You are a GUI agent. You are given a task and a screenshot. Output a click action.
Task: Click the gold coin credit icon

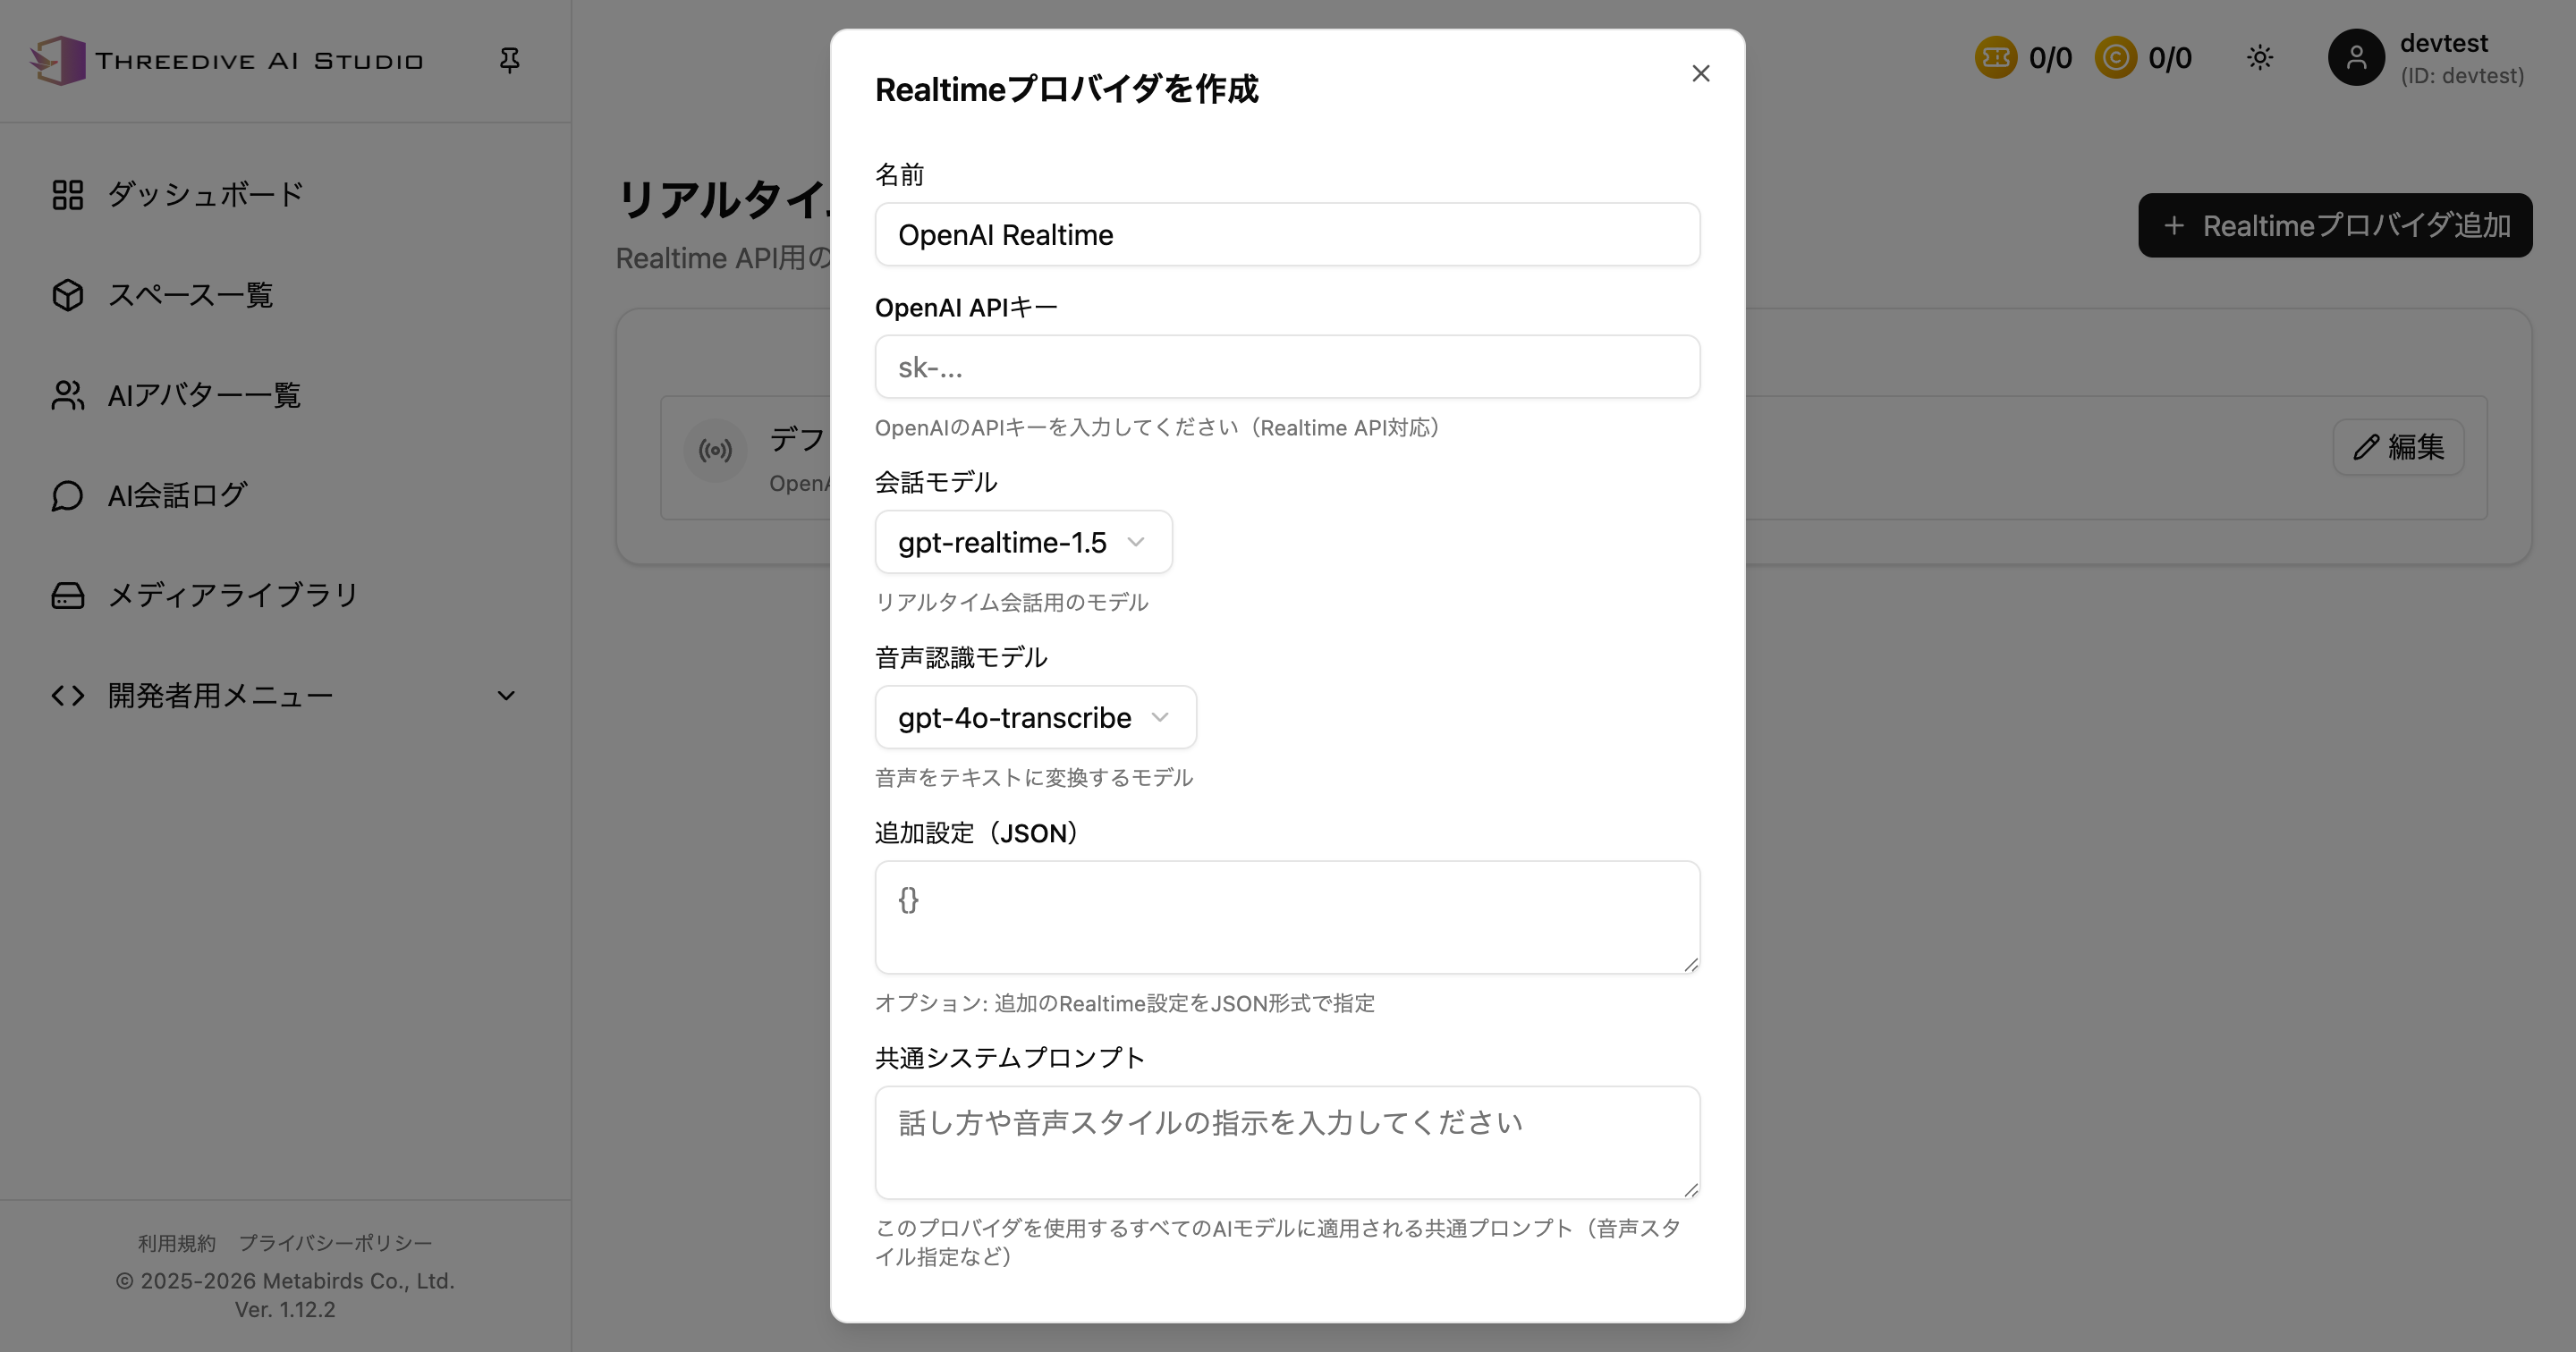[2115, 58]
